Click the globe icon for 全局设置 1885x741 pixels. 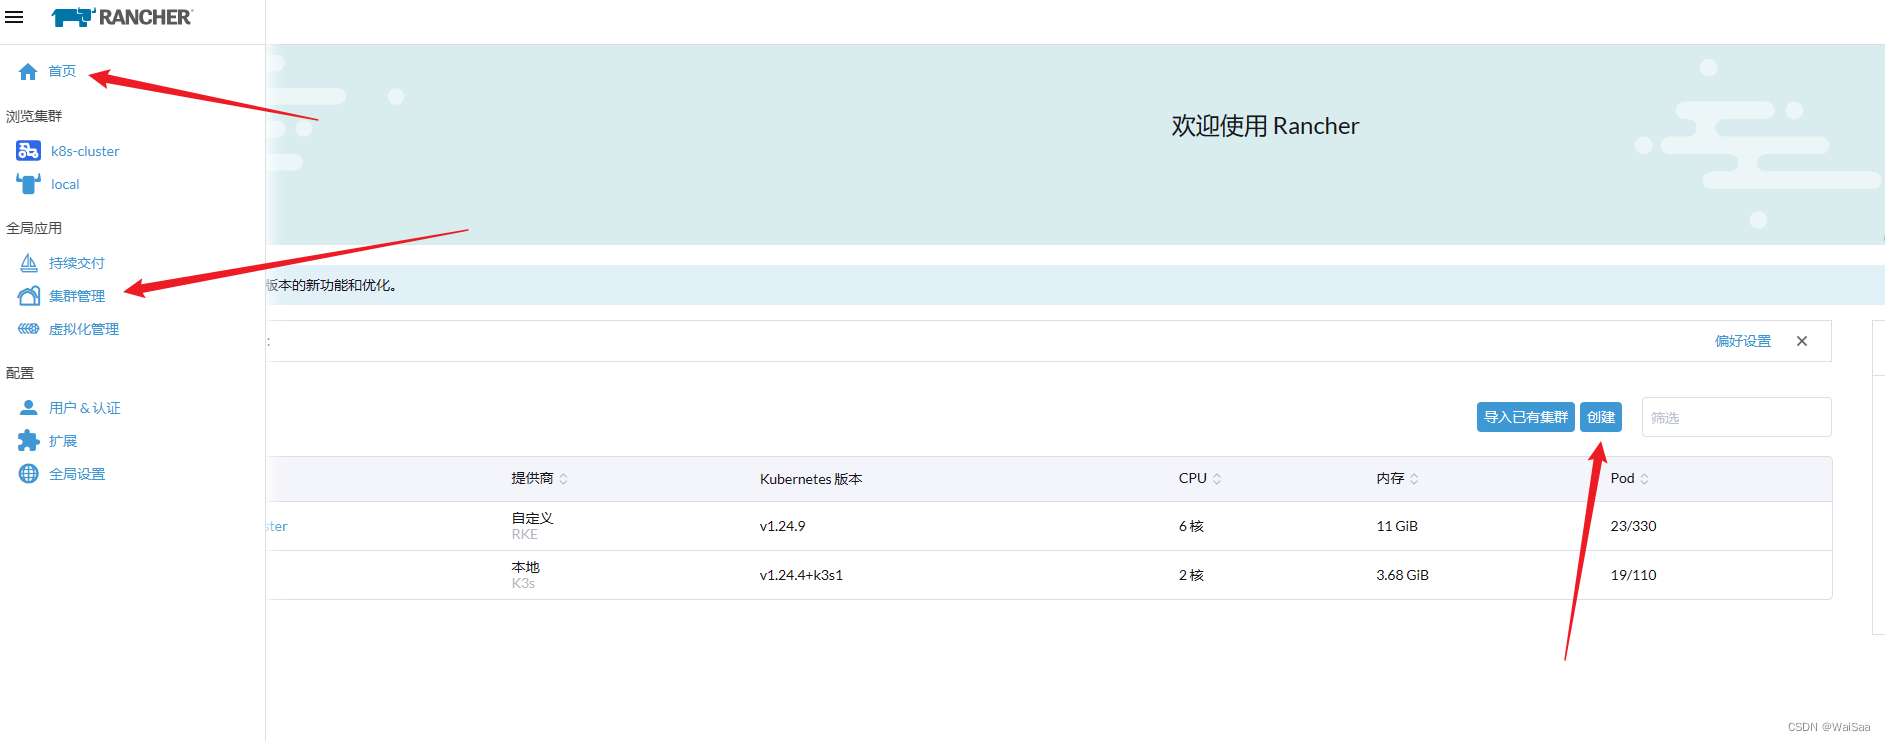[29, 474]
